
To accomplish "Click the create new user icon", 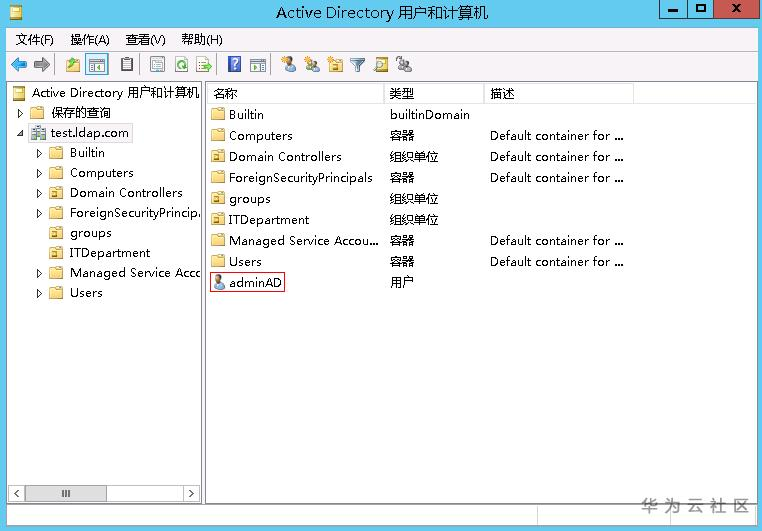I will point(289,65).
